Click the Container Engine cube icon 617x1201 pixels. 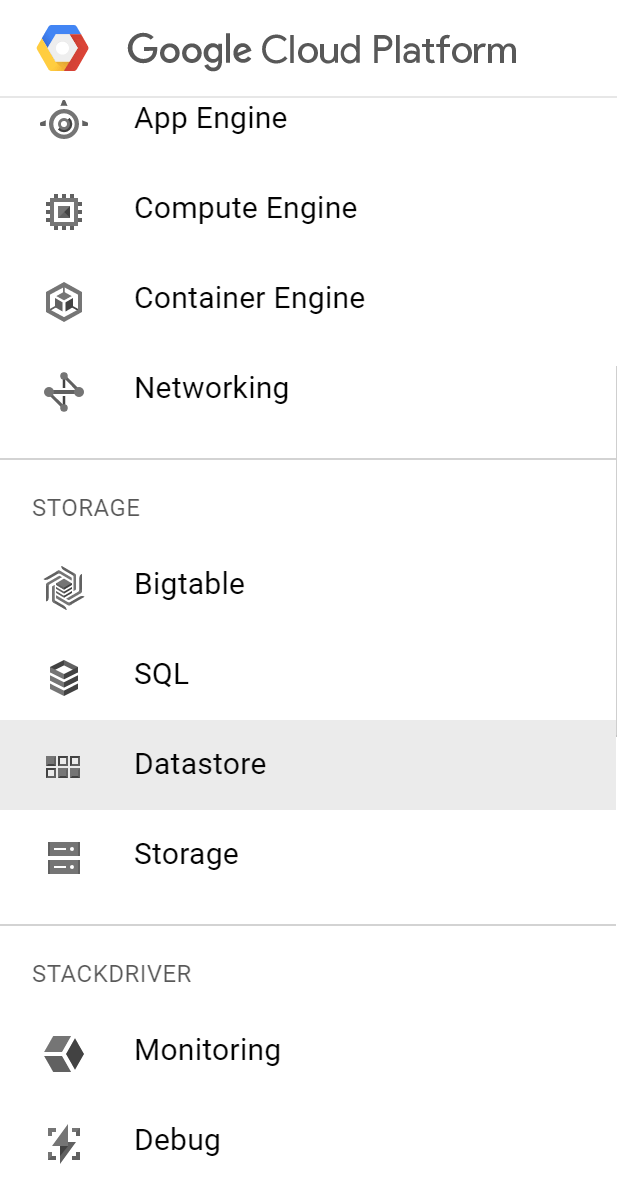coord(64,300)
